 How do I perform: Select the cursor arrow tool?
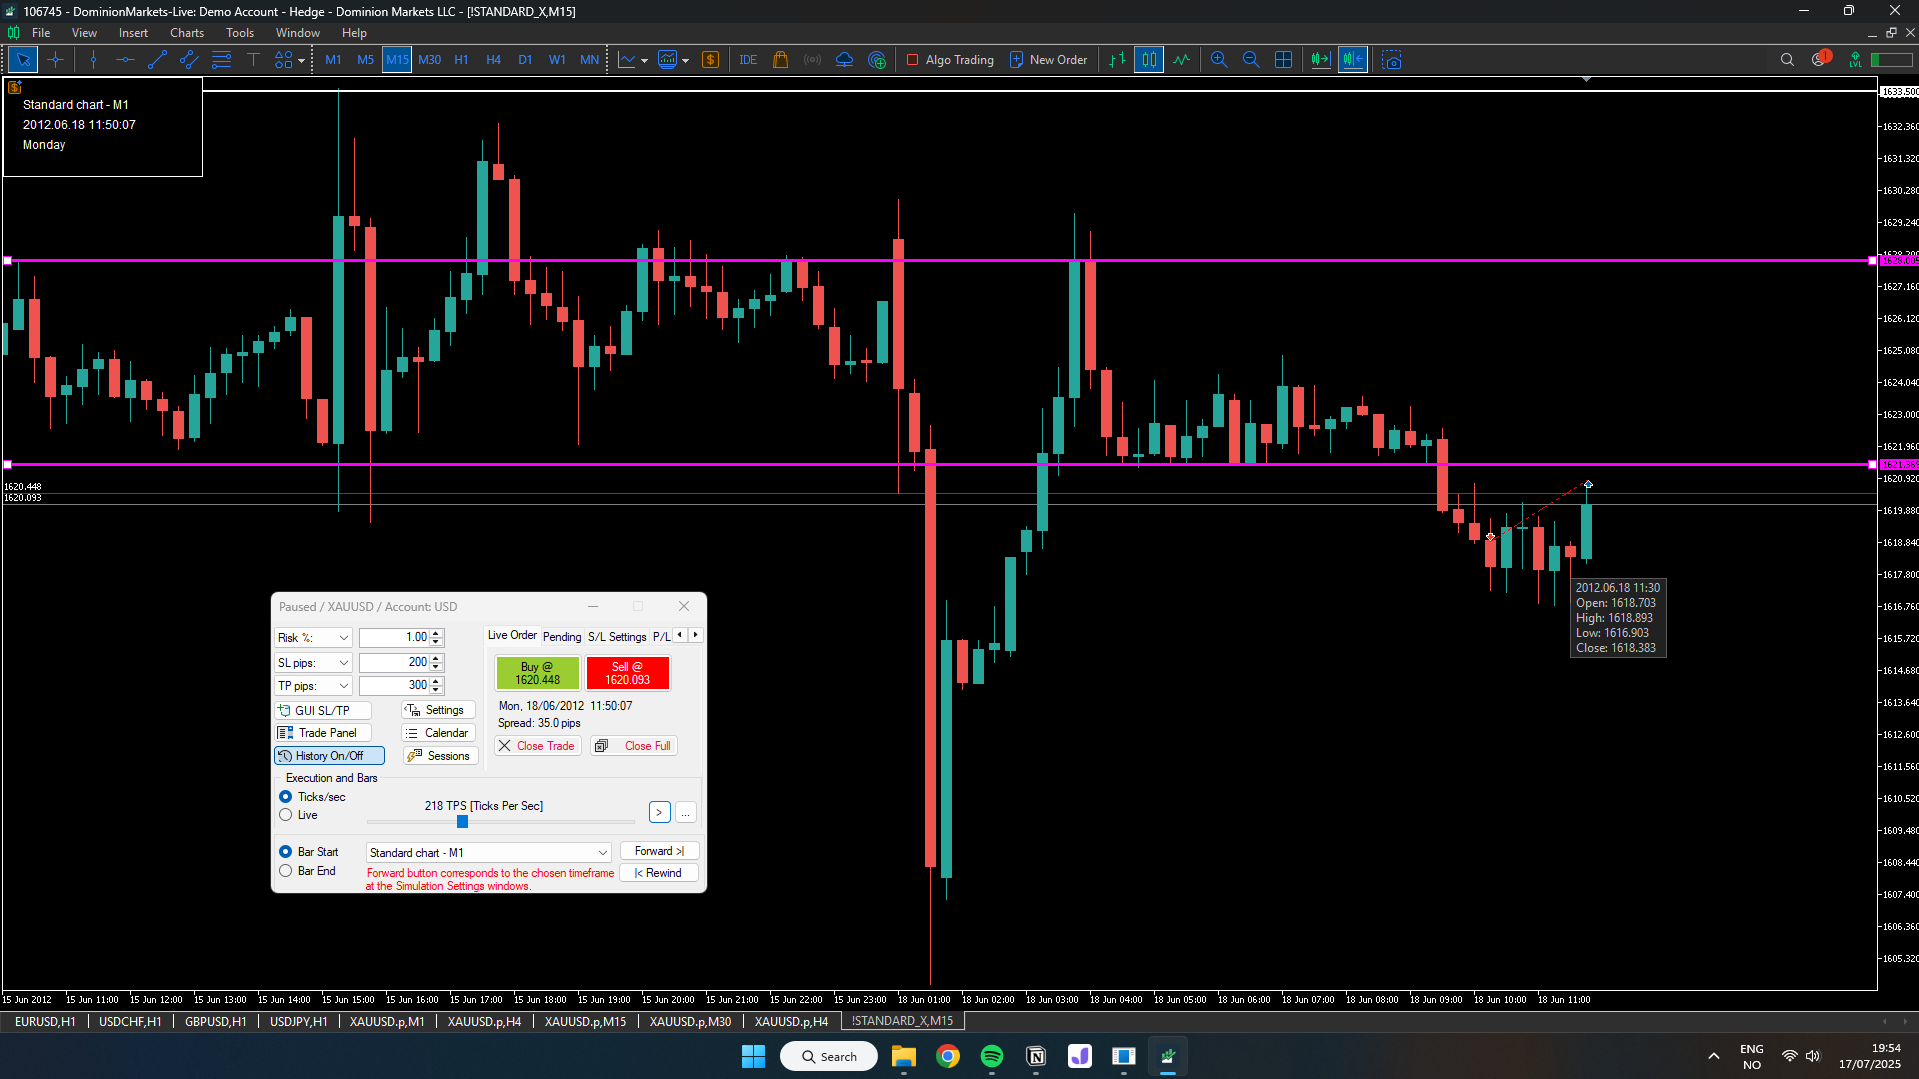tap(23, 60)
